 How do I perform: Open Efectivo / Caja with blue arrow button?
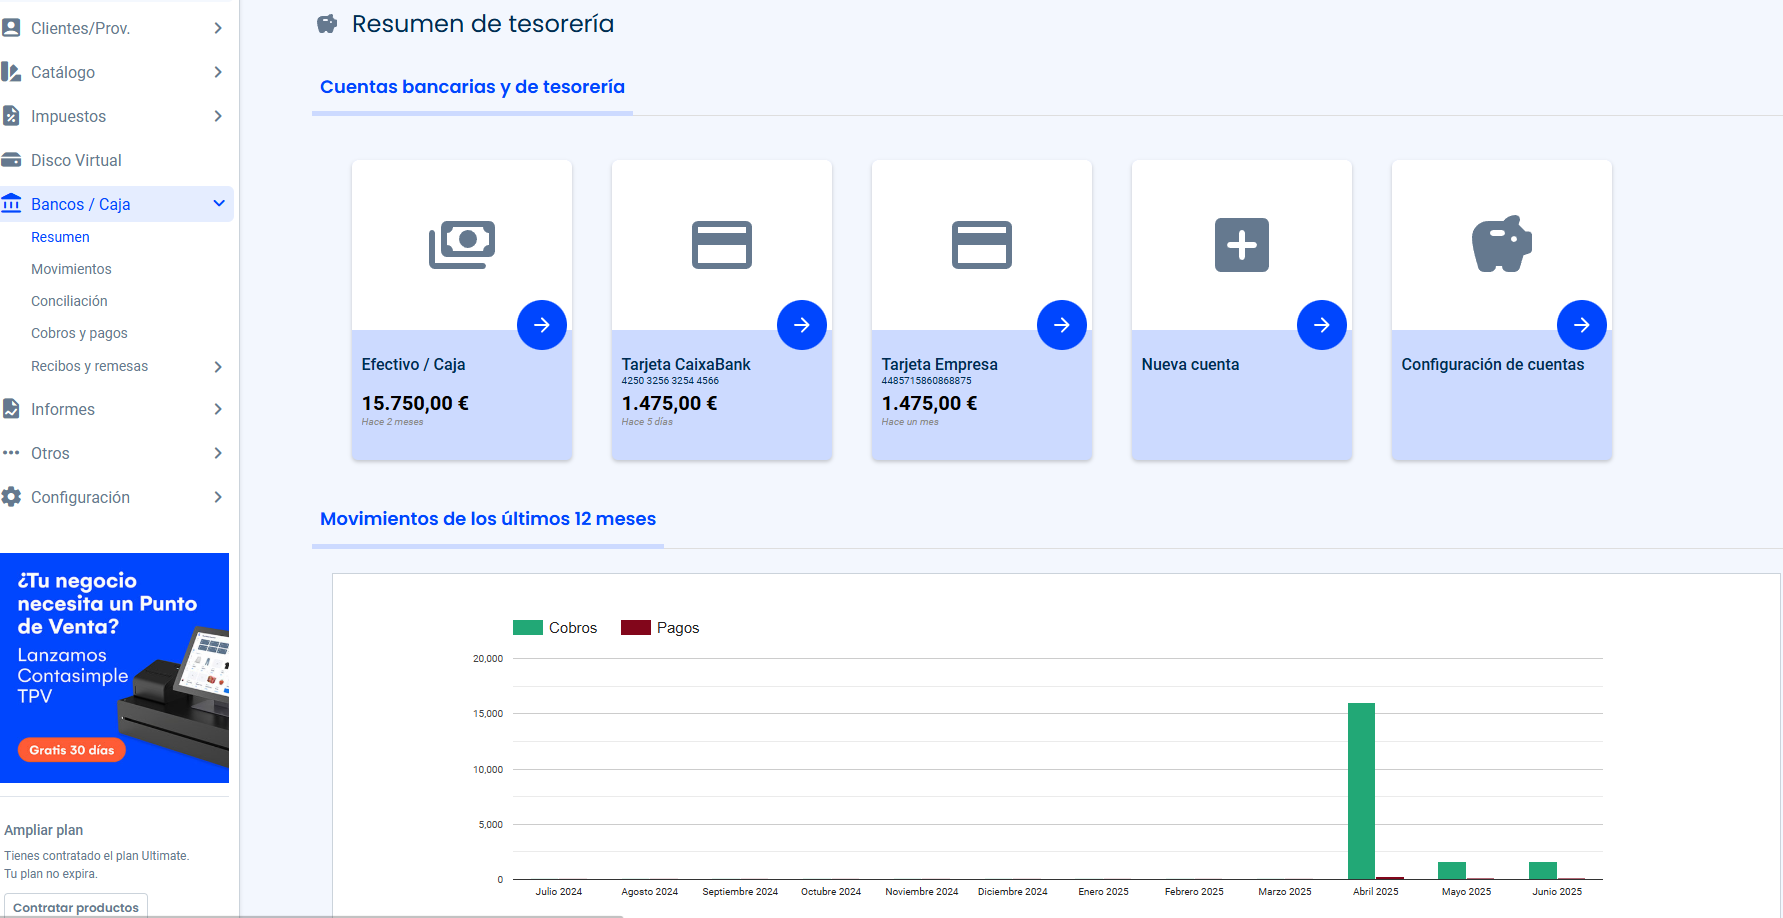click(x=541, y=325)
